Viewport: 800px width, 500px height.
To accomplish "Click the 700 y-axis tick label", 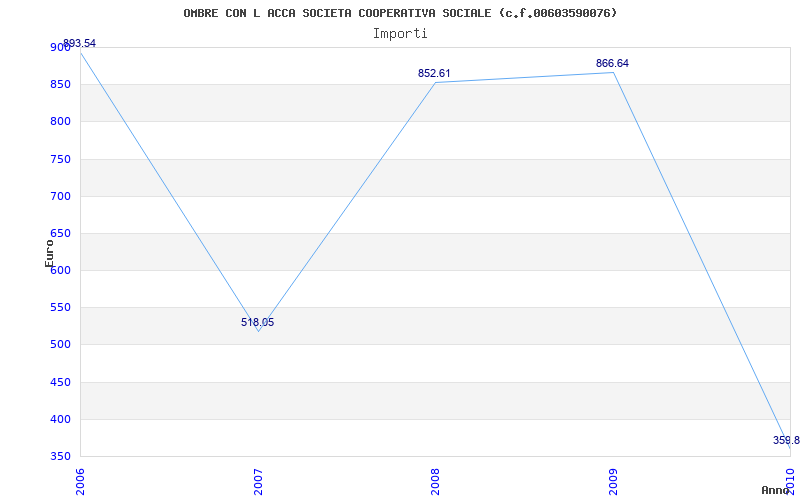I will coord(59,196).
